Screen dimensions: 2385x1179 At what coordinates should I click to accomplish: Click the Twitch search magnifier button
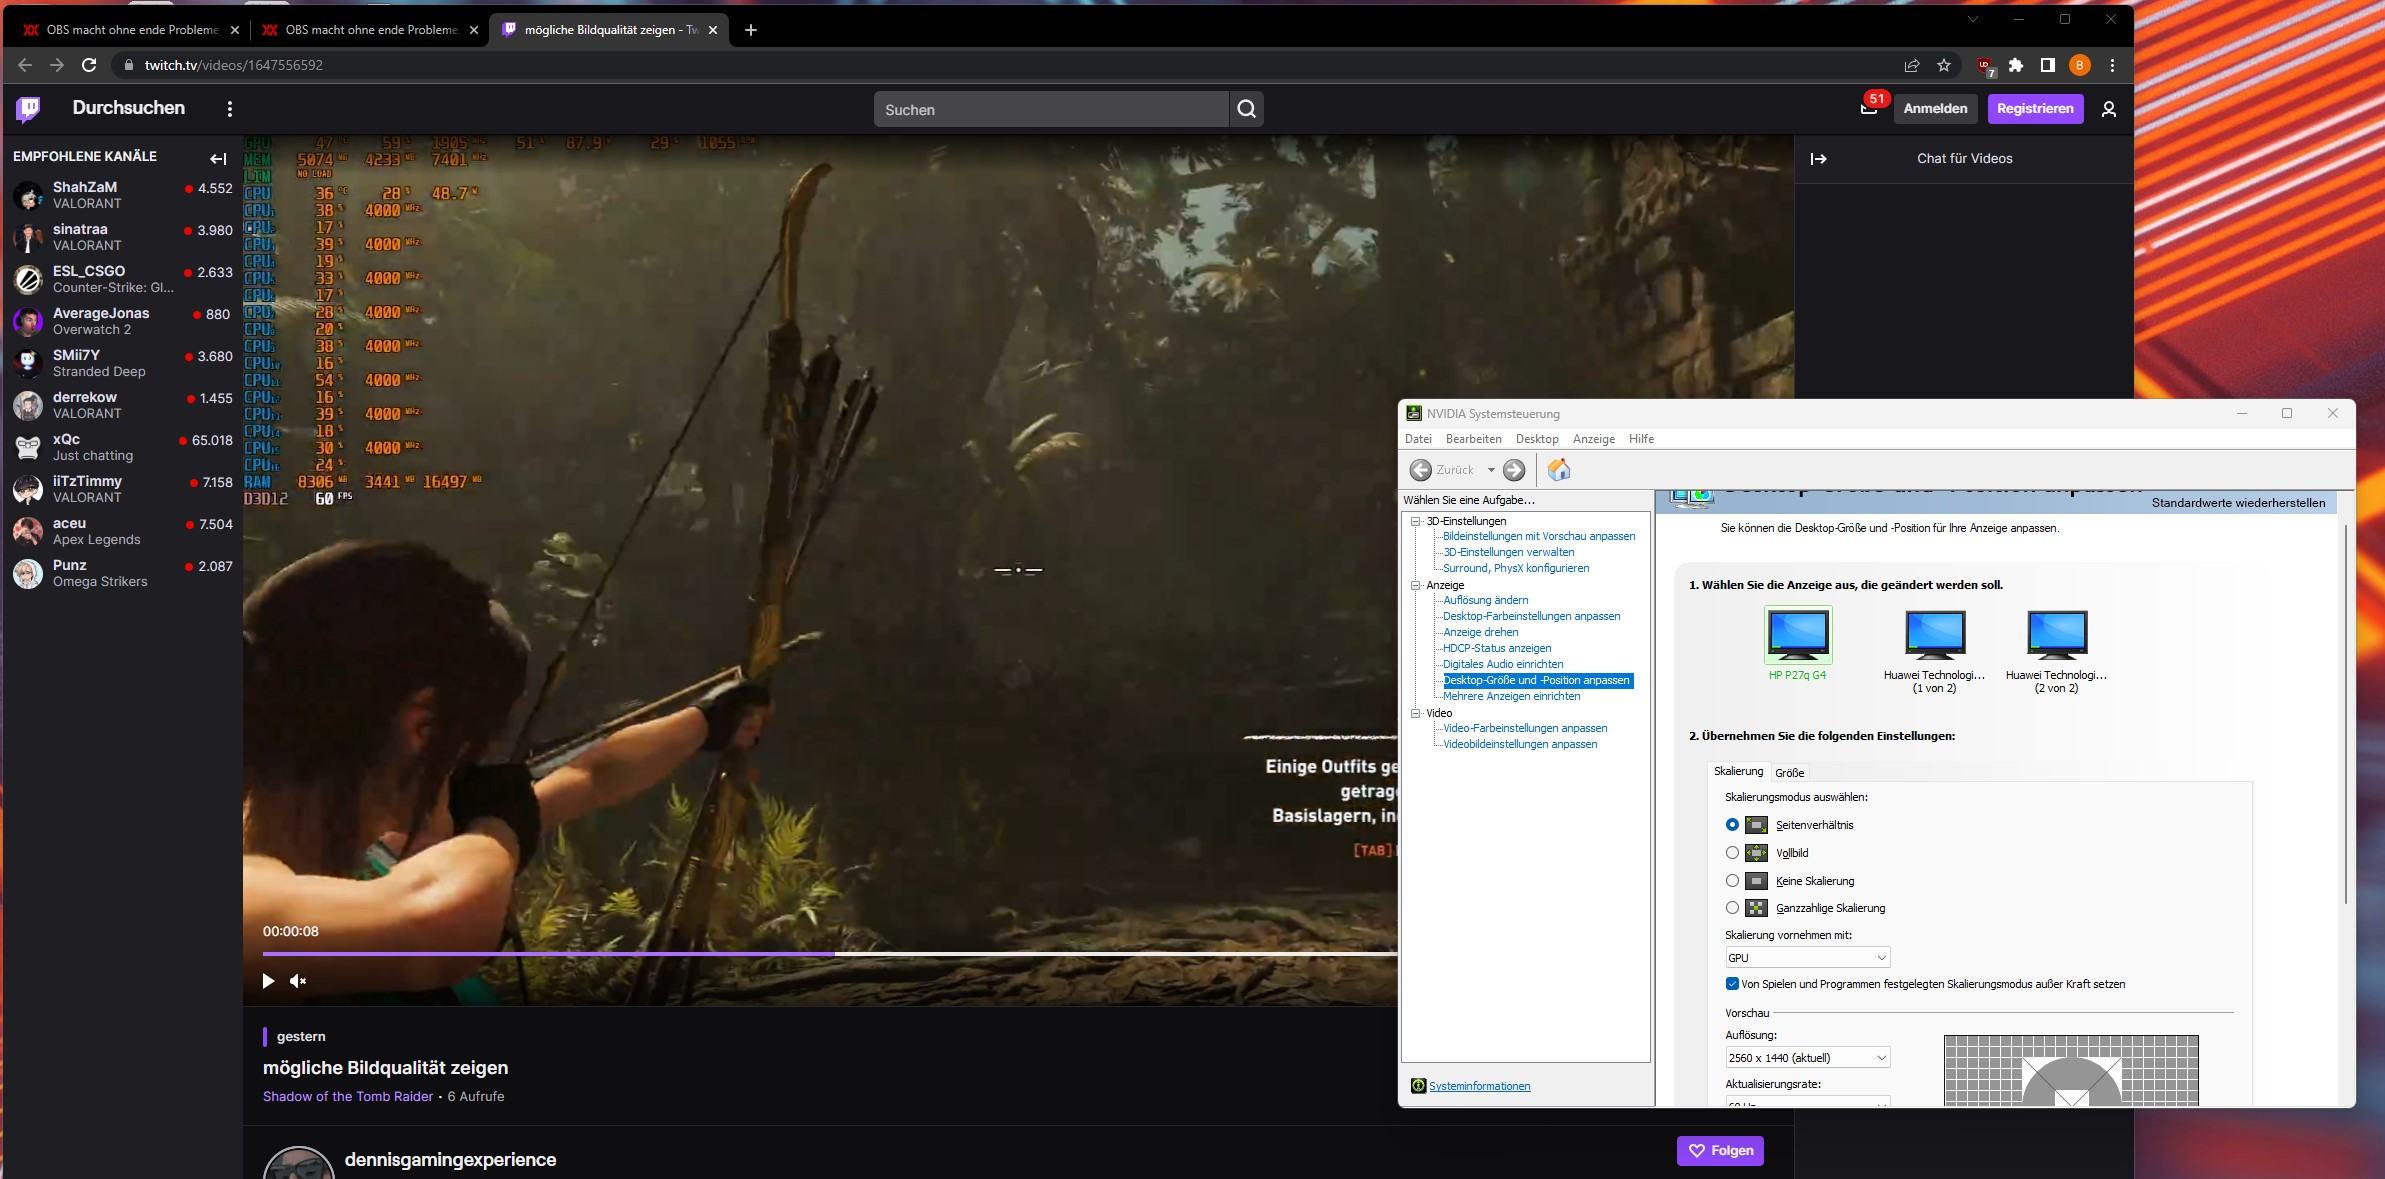tap(1246, 109)
